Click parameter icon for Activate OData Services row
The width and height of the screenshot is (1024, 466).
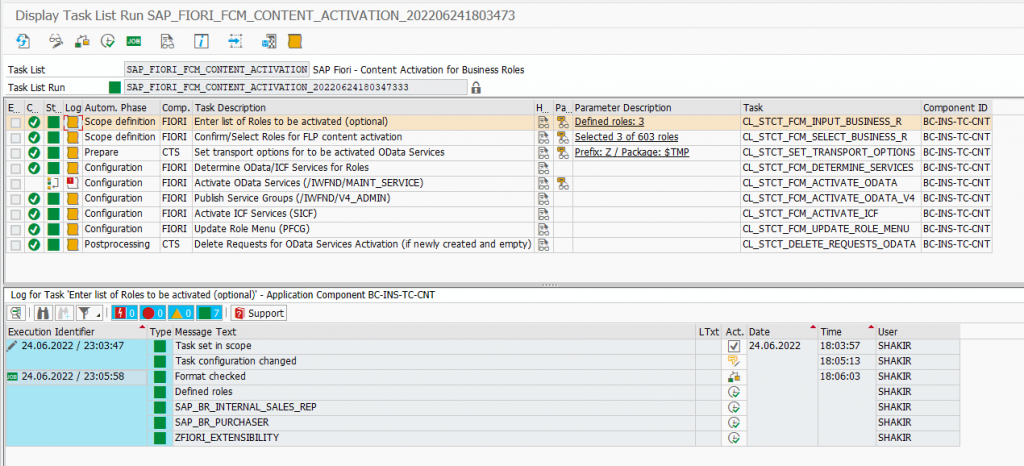[x=562, y=183]
